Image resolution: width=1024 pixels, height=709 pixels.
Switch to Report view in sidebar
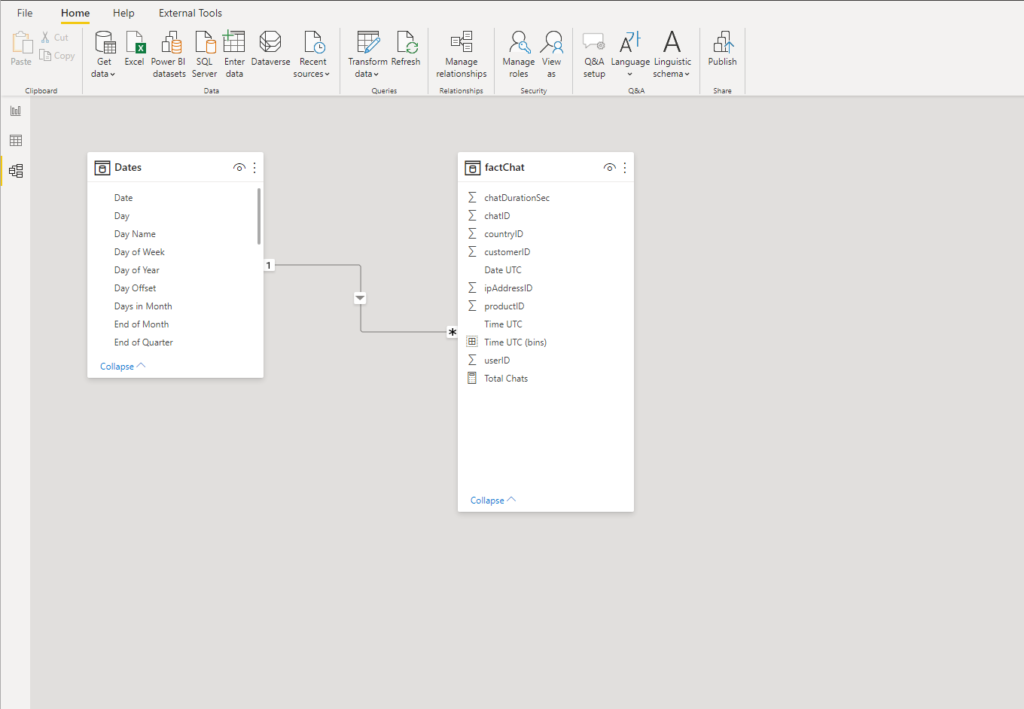tap(16, 111)
